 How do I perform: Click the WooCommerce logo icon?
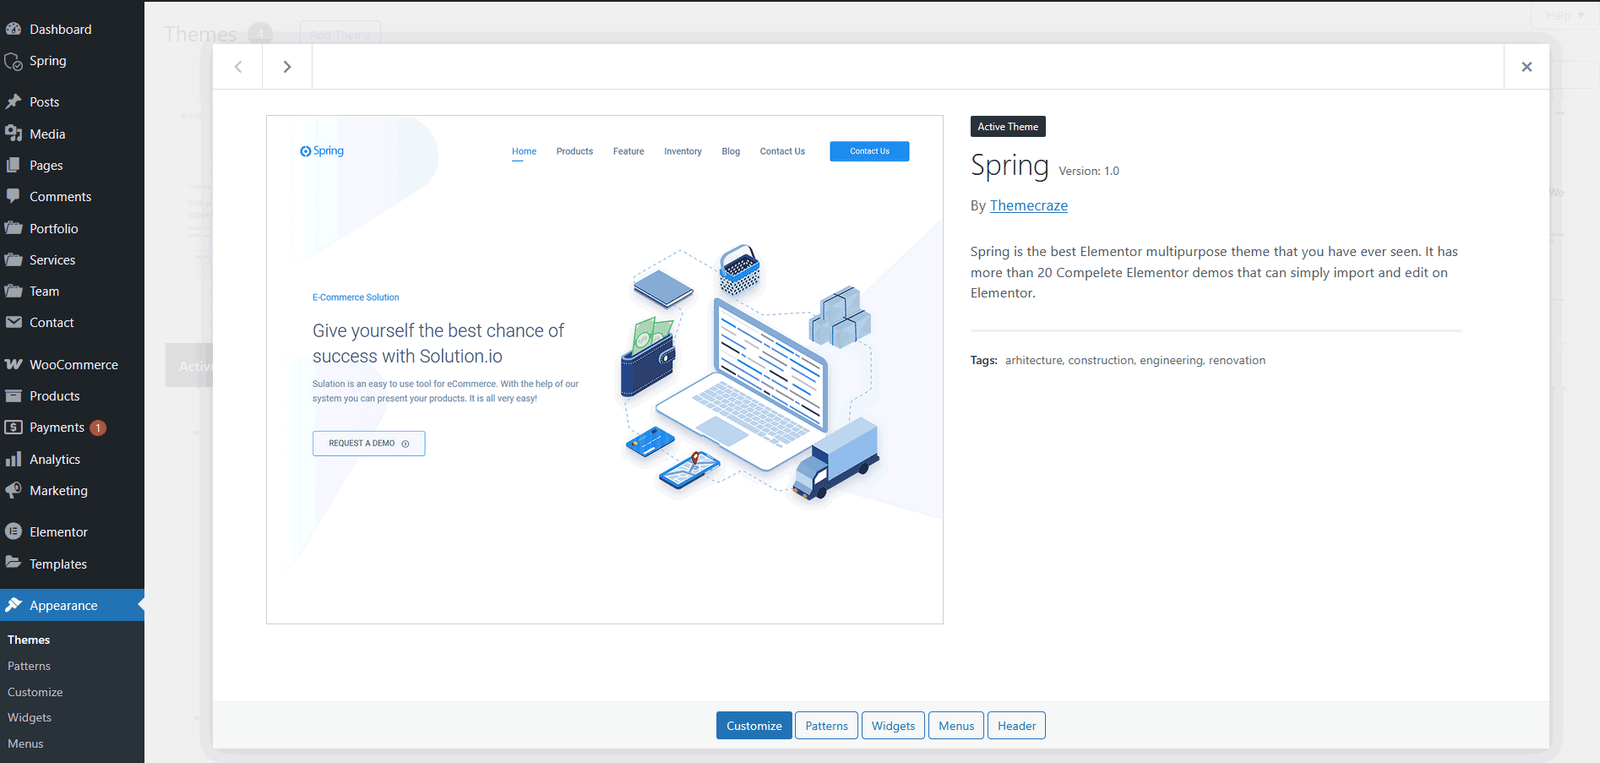click(14, 365)
